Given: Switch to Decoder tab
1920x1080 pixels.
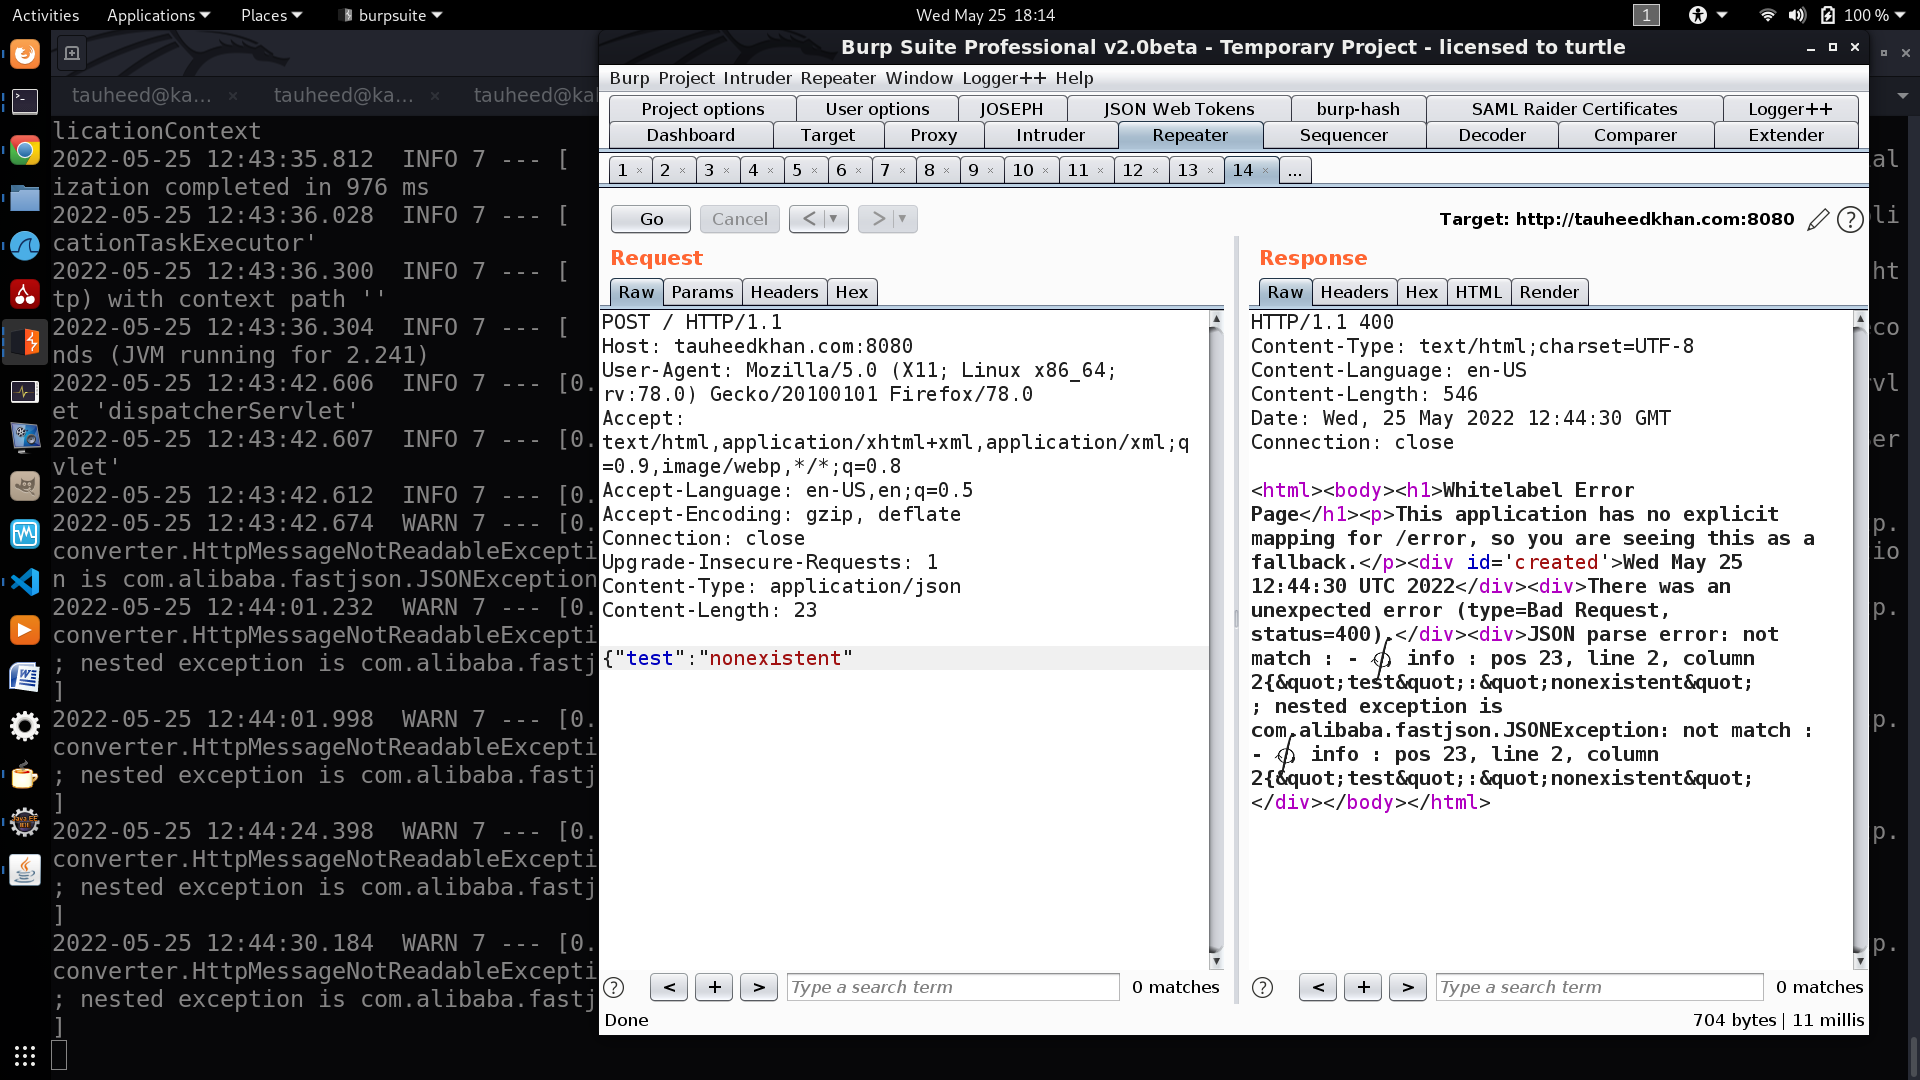Looking at the screenshot, I should coord(1491,135).
